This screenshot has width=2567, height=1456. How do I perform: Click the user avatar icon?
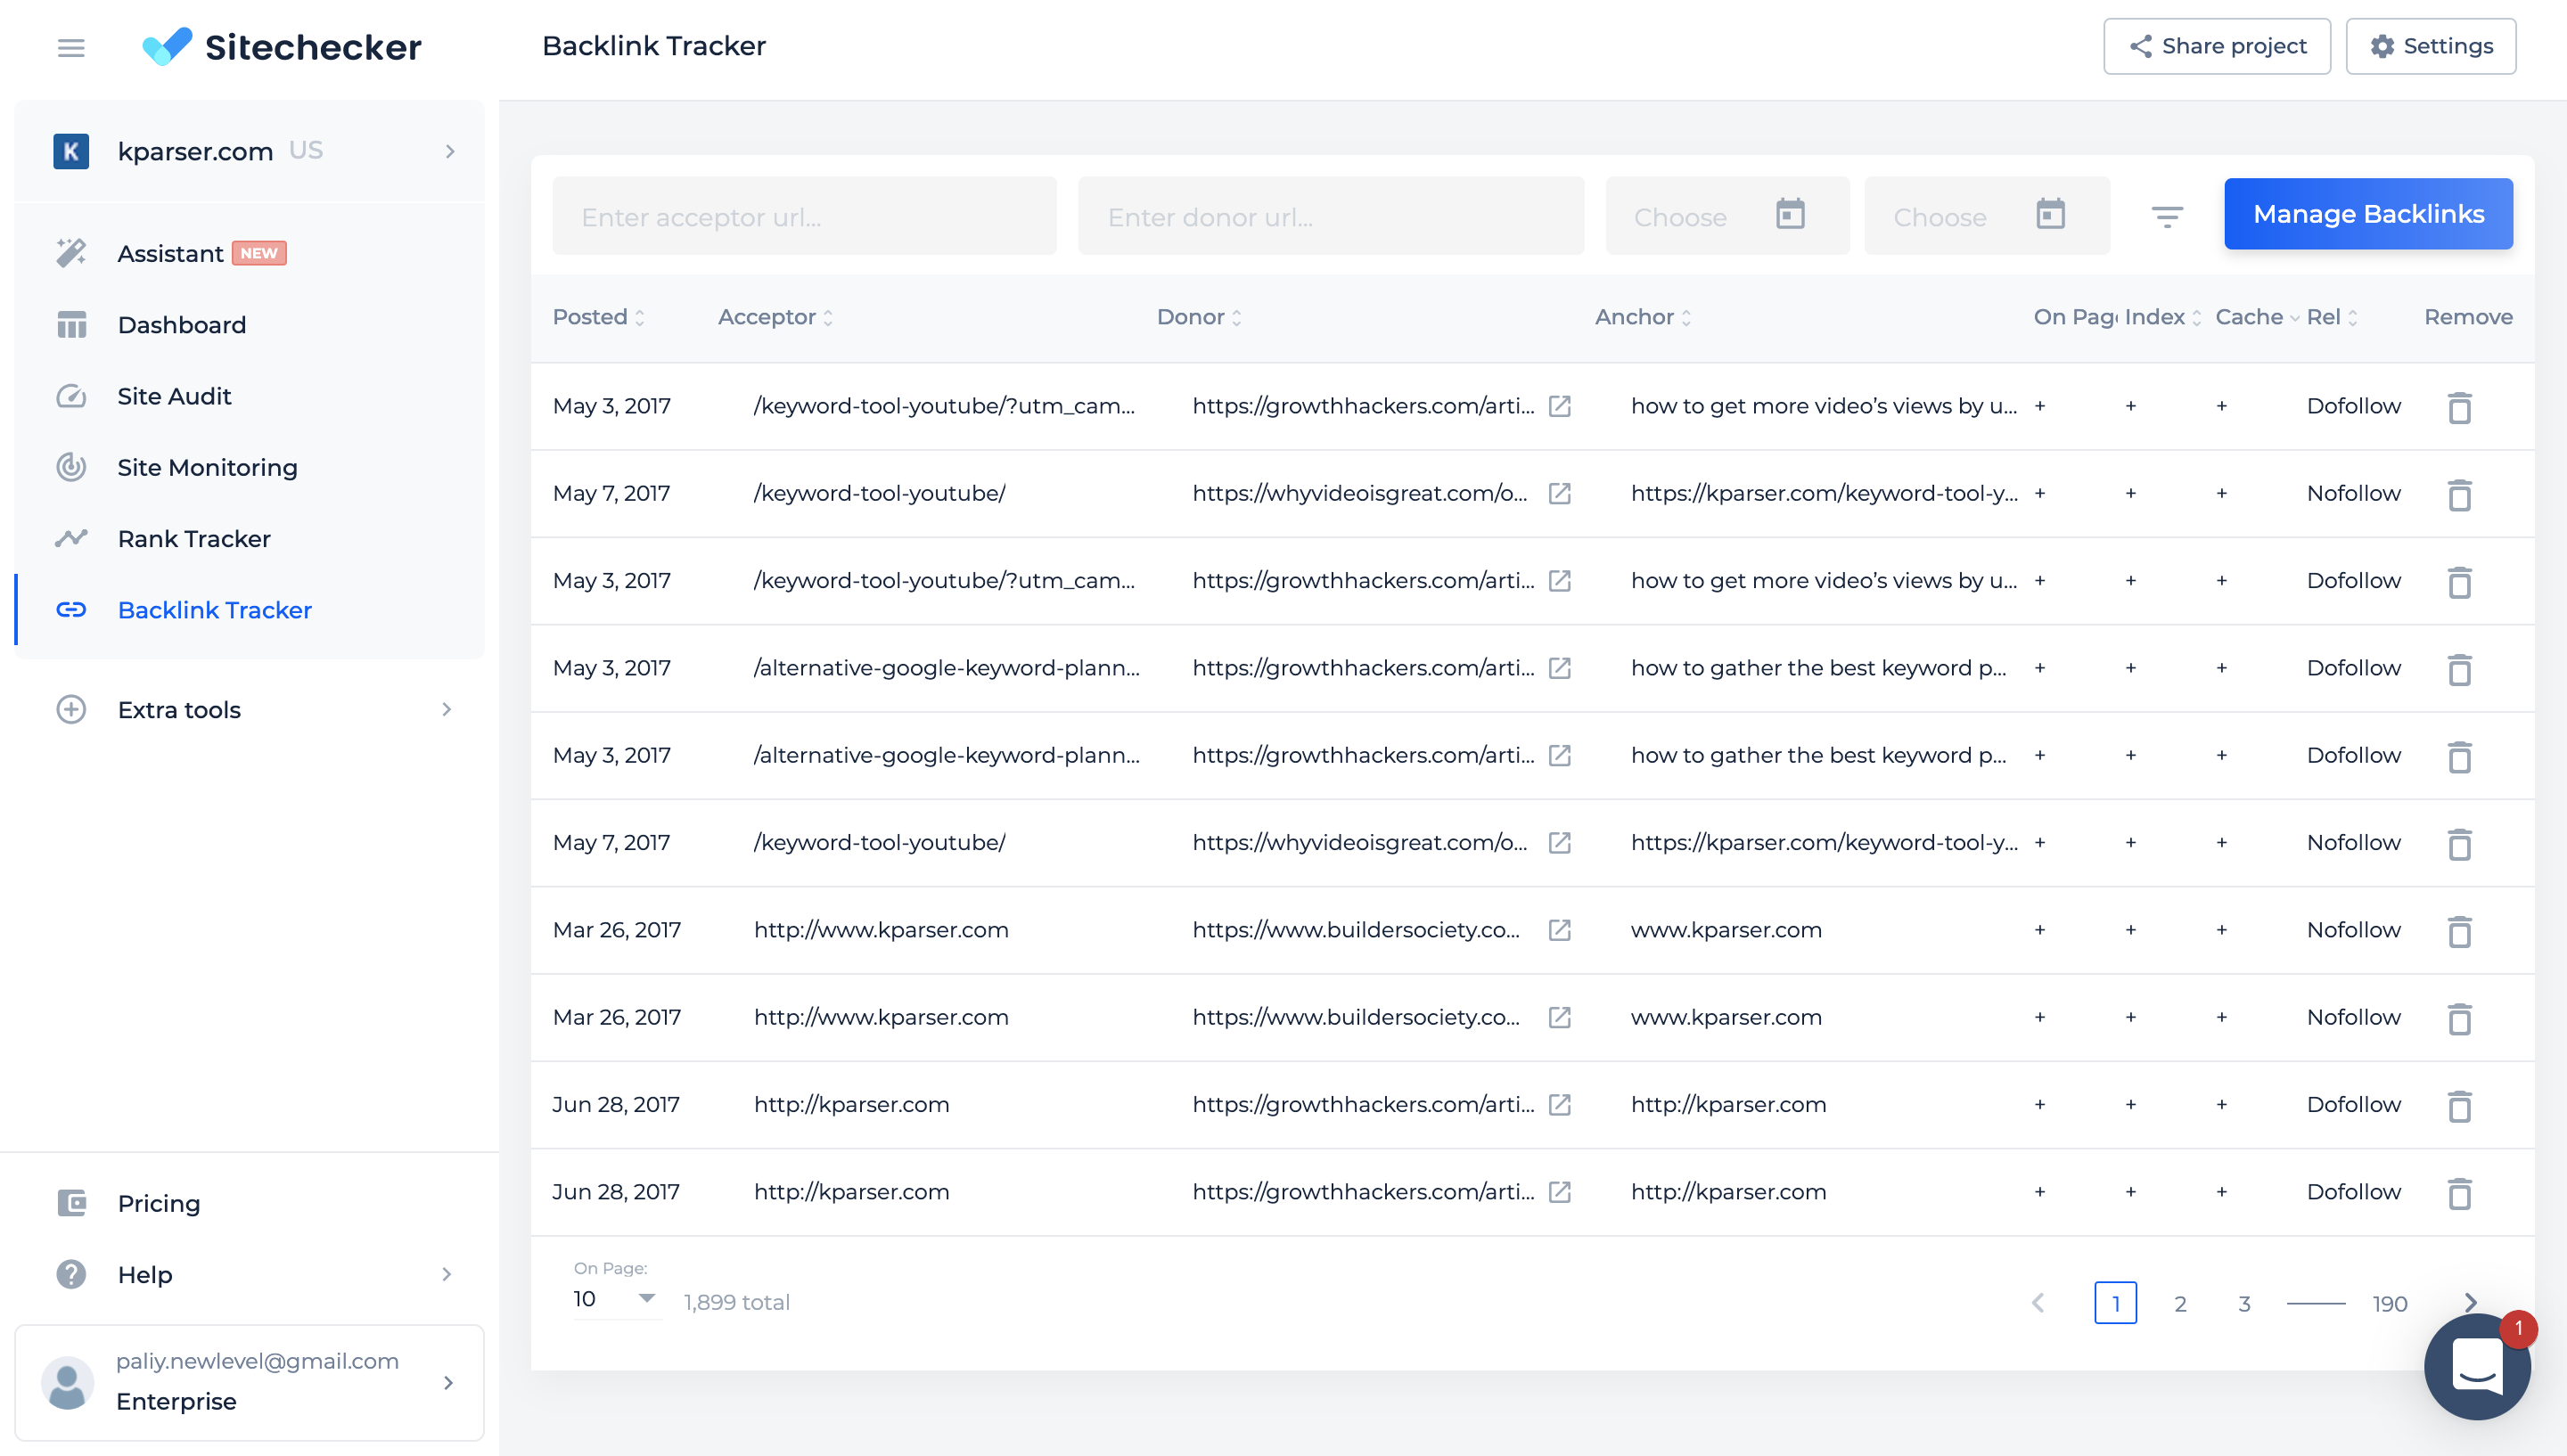[67, 1383]
